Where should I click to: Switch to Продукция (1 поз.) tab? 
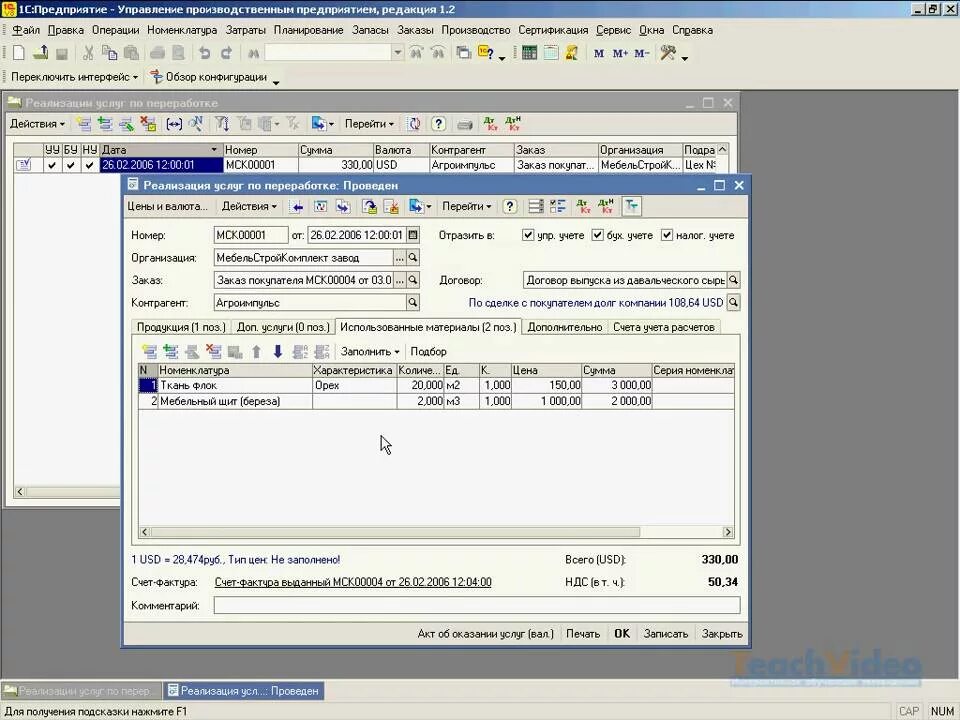181,328
